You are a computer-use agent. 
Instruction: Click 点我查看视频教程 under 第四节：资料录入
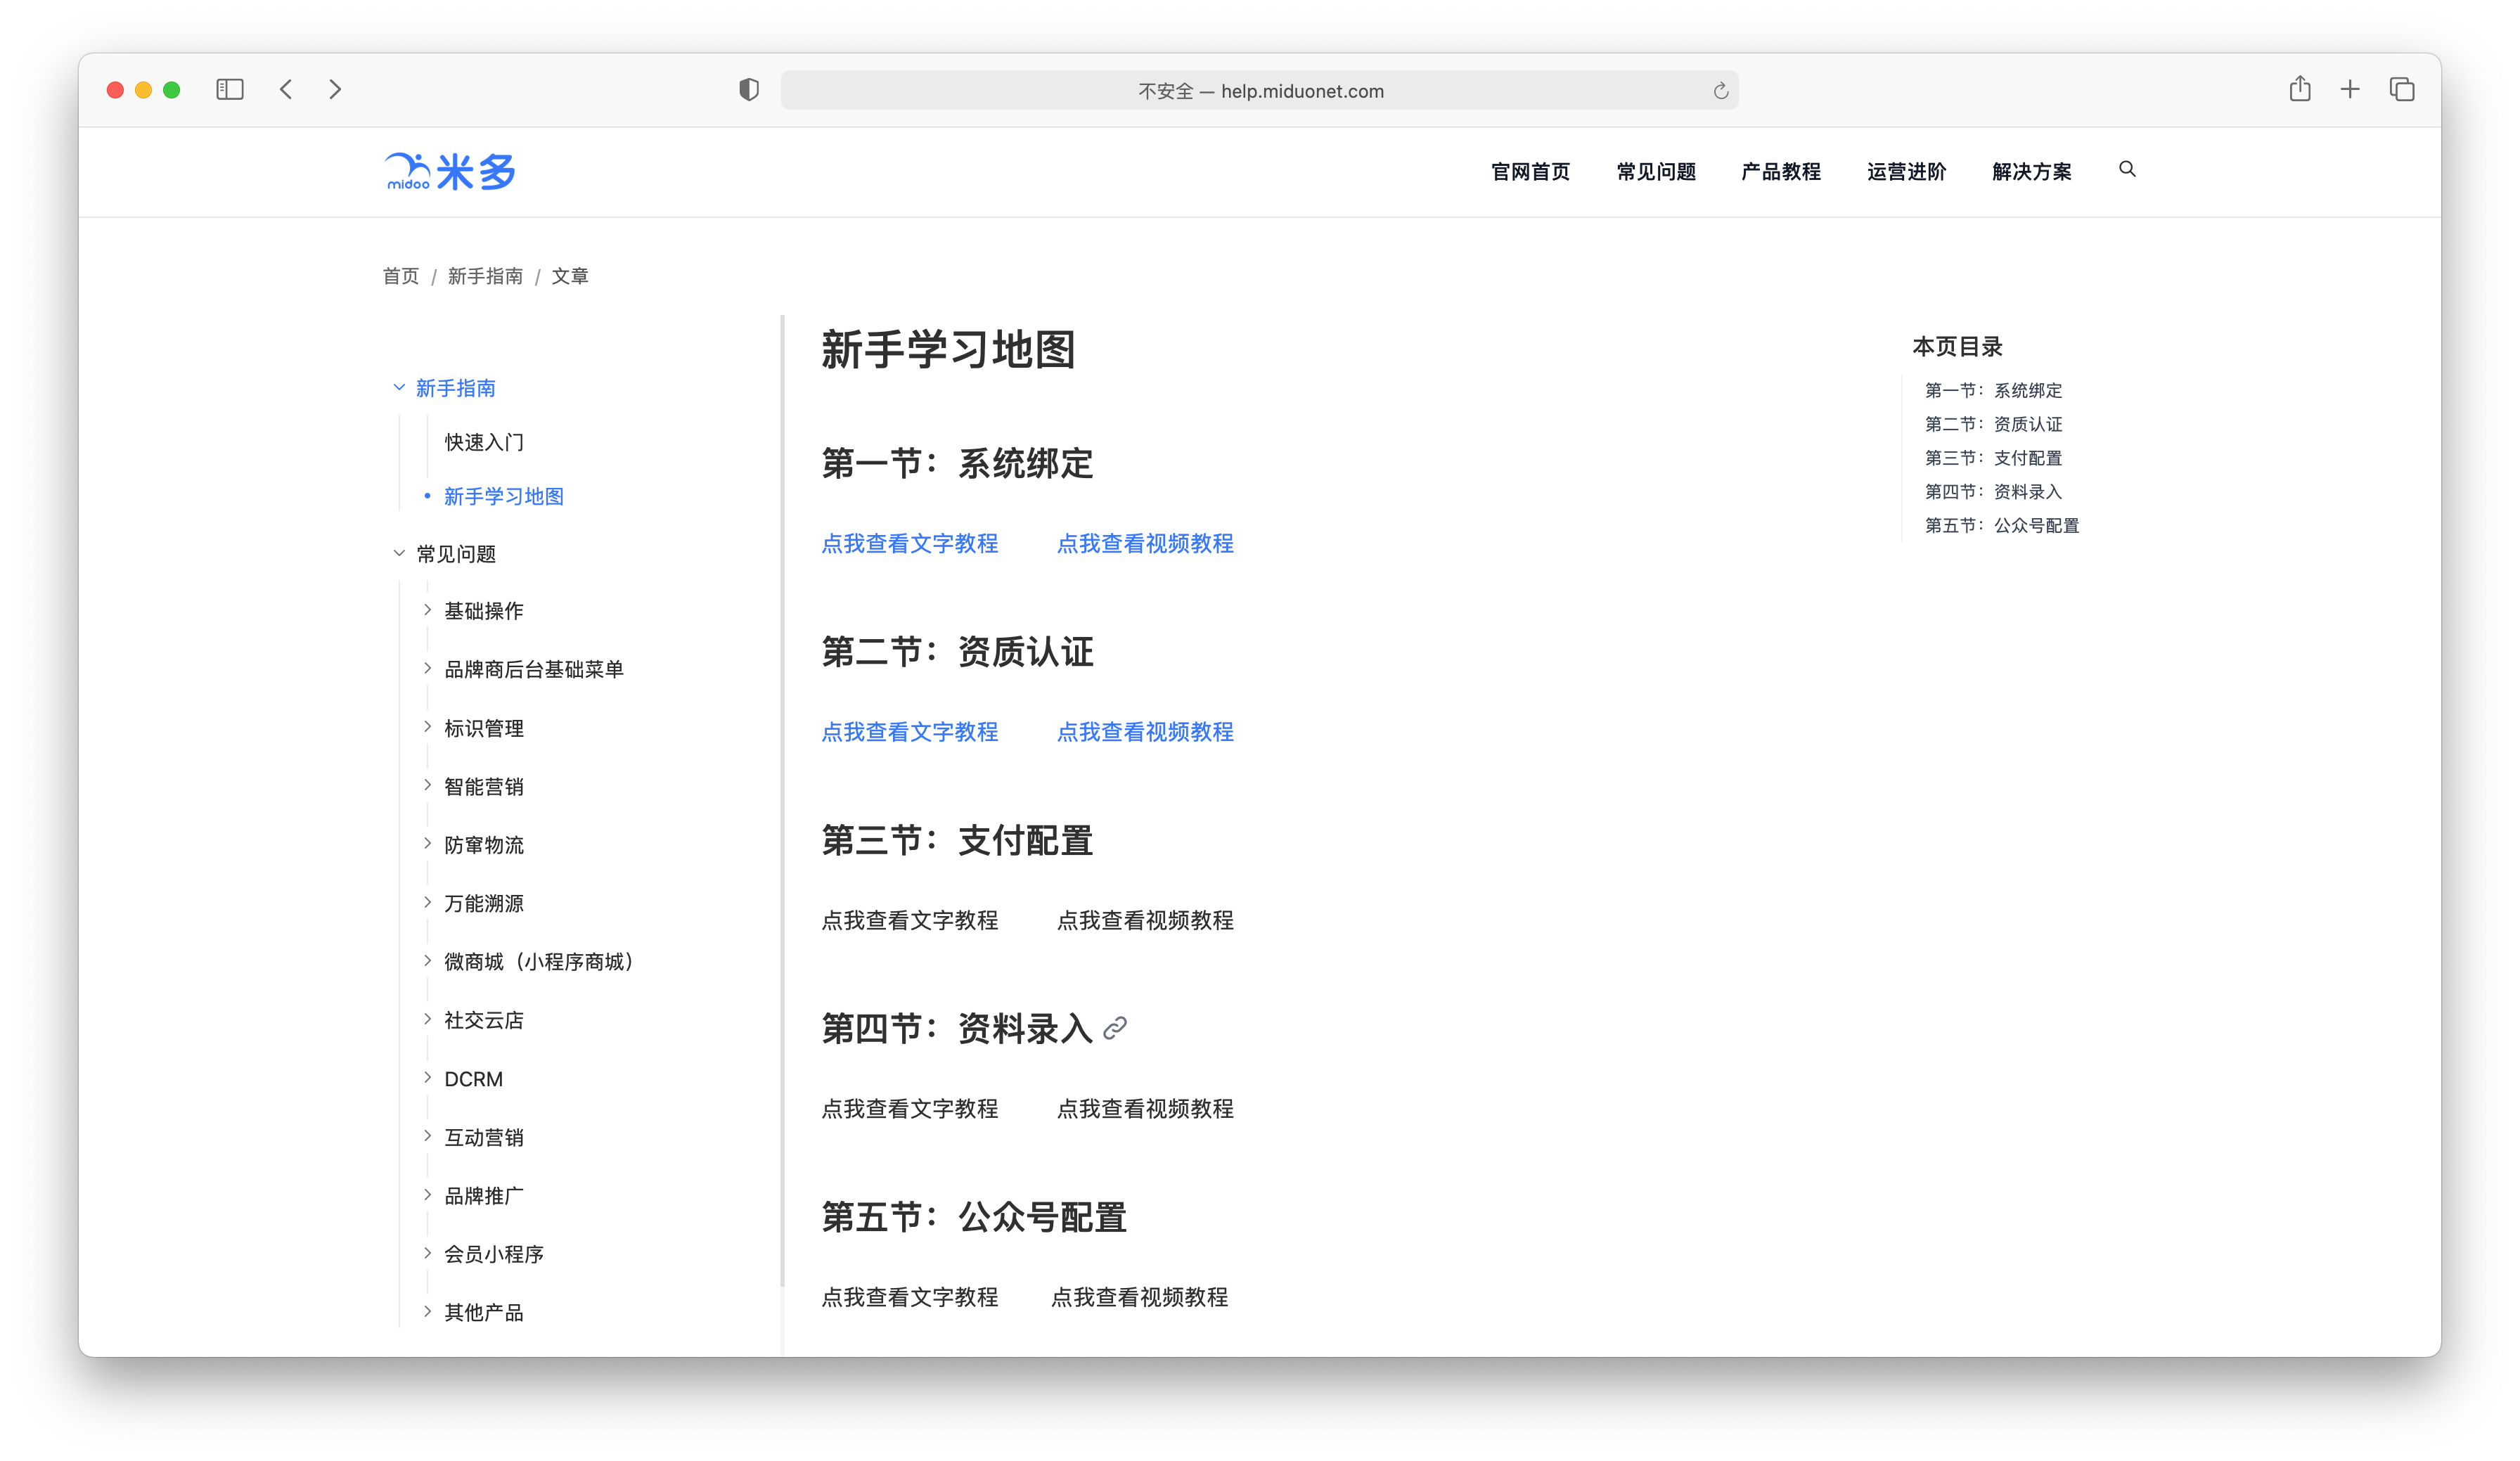[1145, 1109]
